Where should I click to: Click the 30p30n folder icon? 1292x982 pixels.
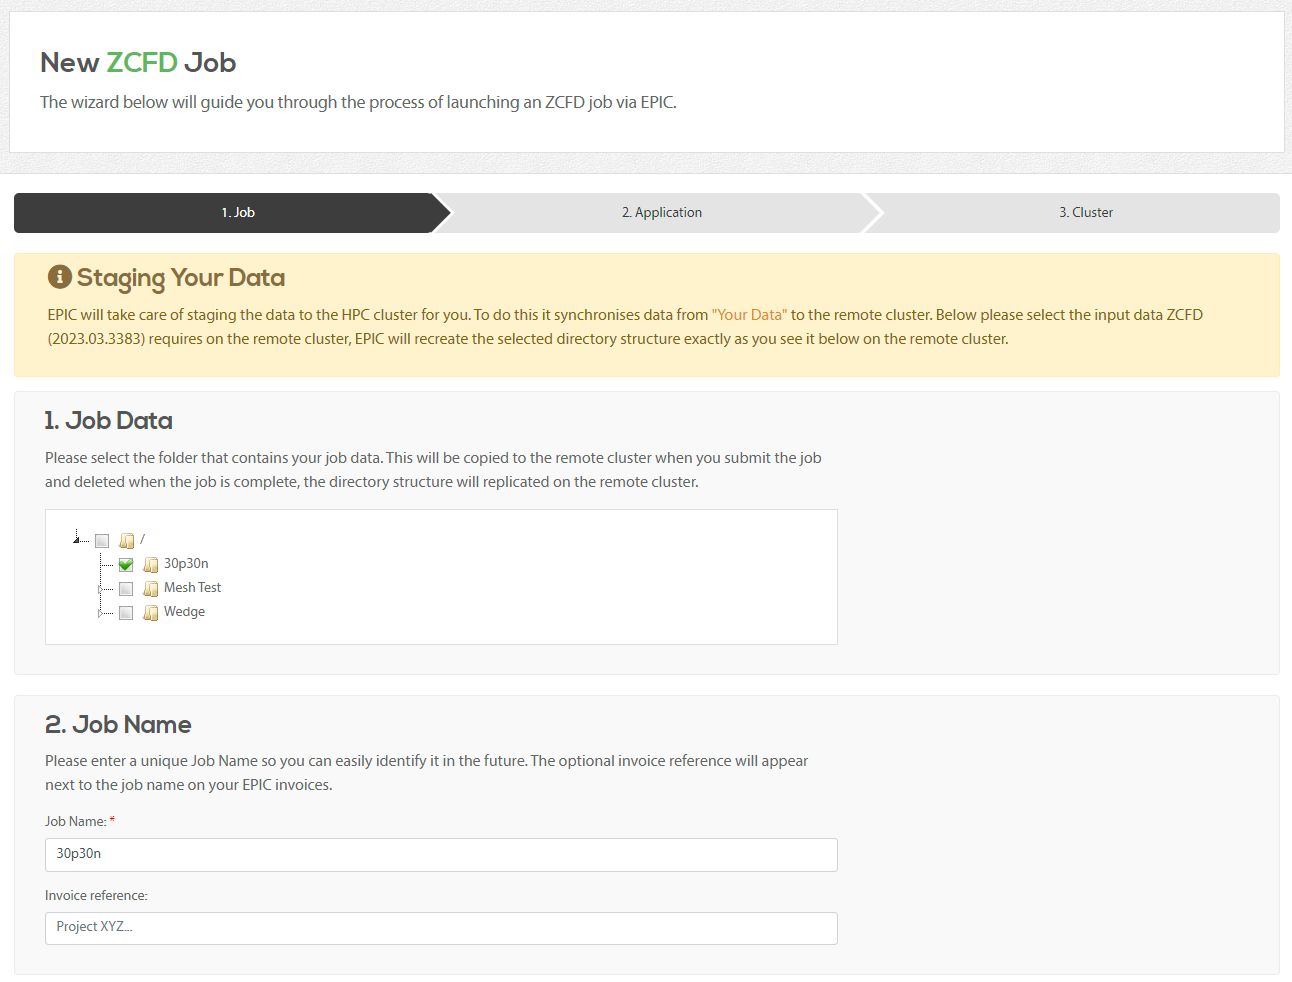coord(151,565)
